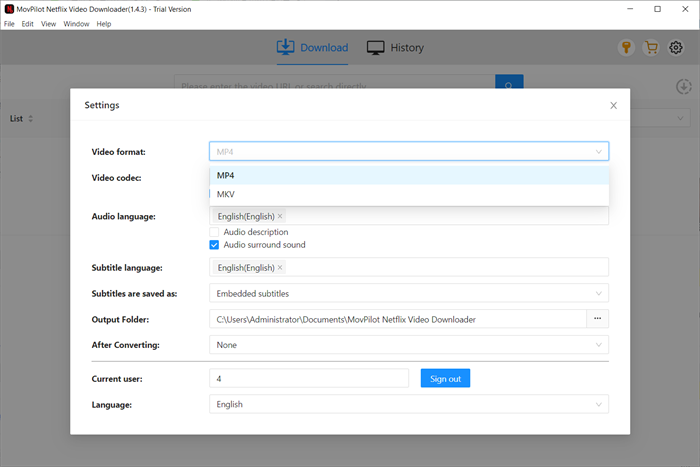Viewport: 700px width, 467px height.
Task: Remove English tag from Audio language
Action: (280, 216)
